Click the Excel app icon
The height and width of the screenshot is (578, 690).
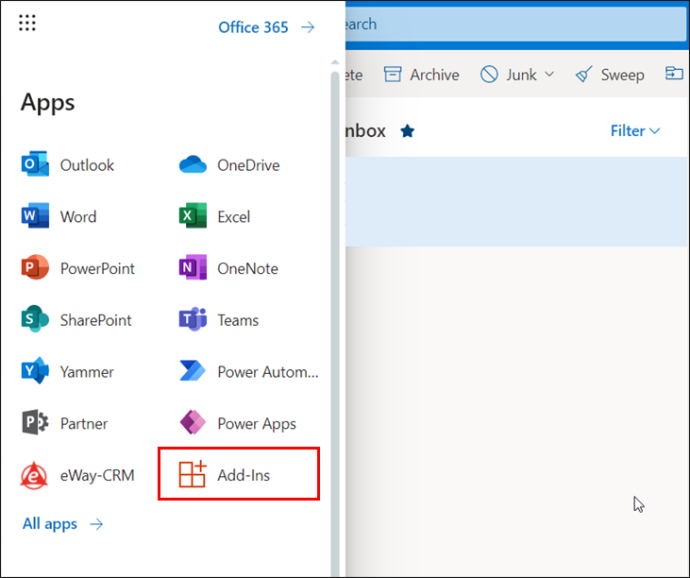[193, 216]
